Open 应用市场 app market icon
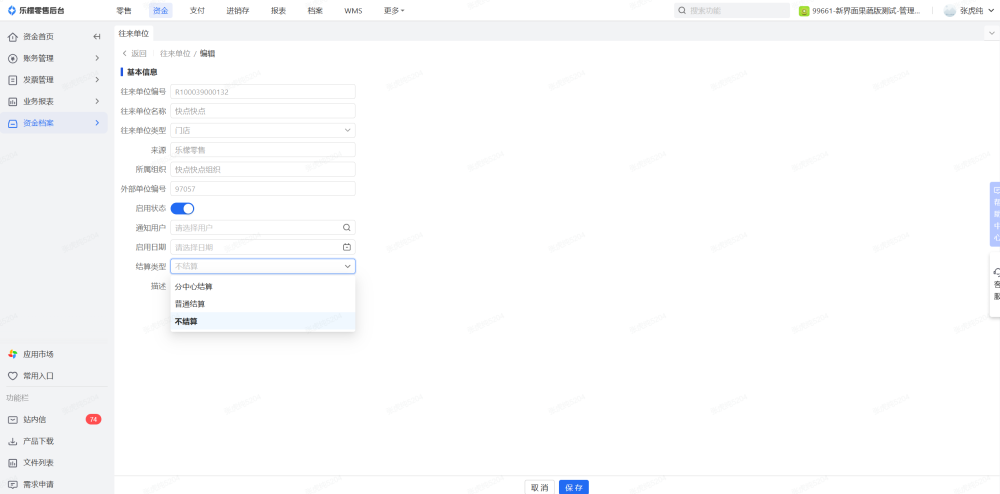 point(13,354)
